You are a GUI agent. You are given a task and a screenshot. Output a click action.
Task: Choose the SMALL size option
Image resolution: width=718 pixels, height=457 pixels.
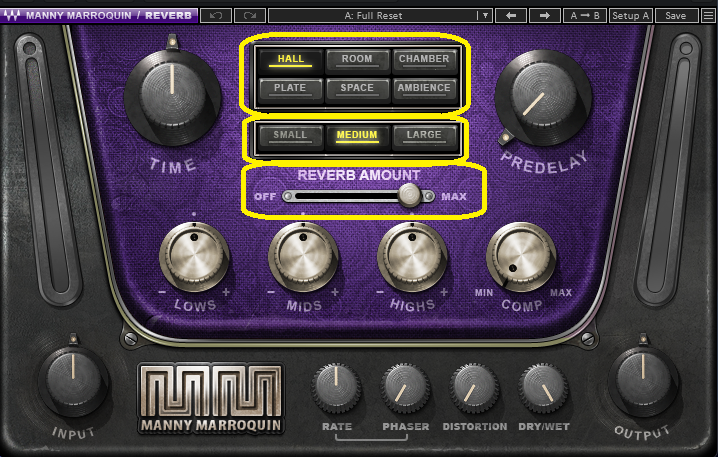tap(290, 136)
